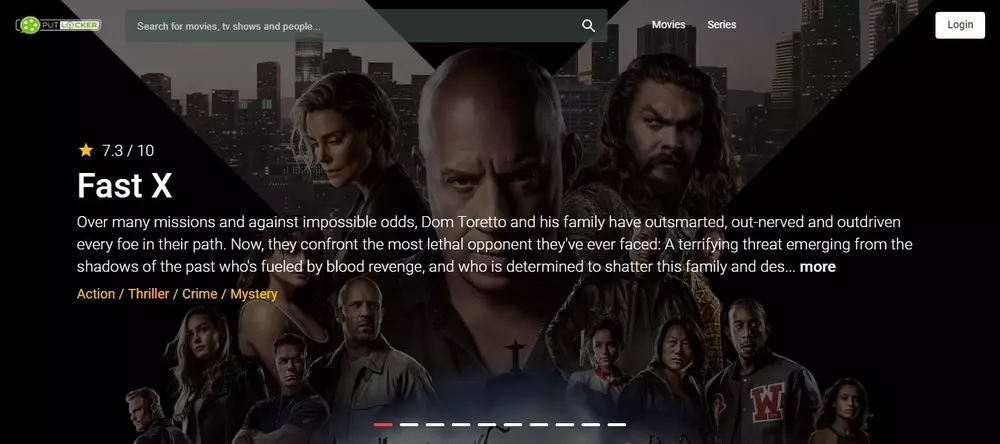This screenshot has height=444, width=1000.
Task: Select the active red carousel indicator
Action: point(383,424)
